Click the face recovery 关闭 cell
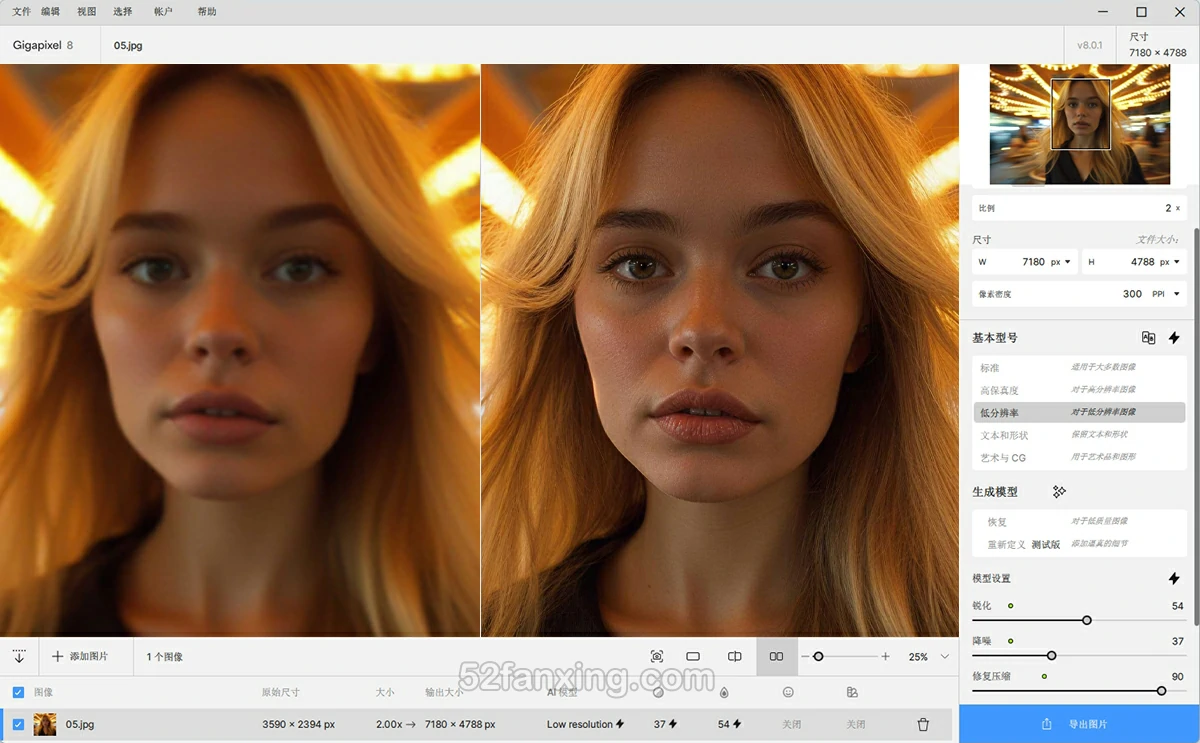The image size is (1200, 743). [792, 724]
